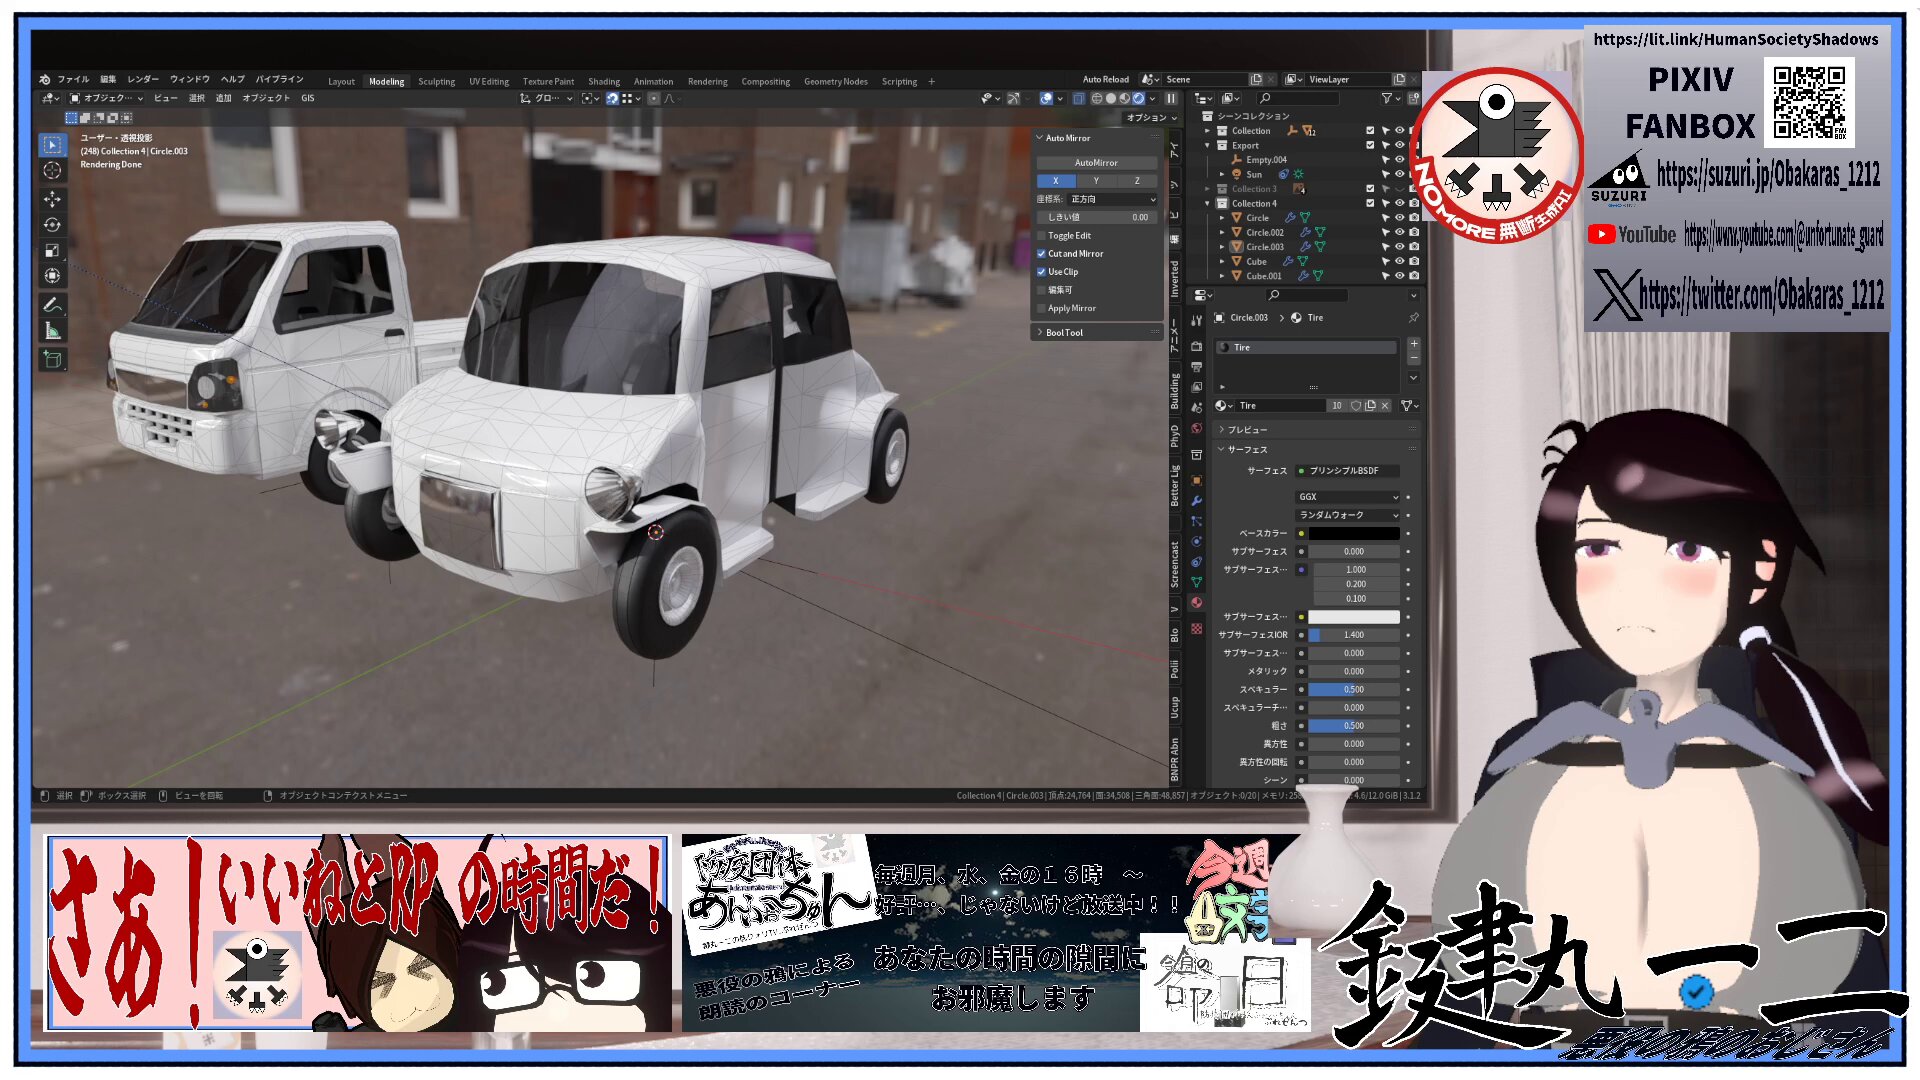The height and width of the screenshot is (1080, 1920).
Task: Click the Blender logo menu icon
Action: pyautogui.click(x=45, y=80)
